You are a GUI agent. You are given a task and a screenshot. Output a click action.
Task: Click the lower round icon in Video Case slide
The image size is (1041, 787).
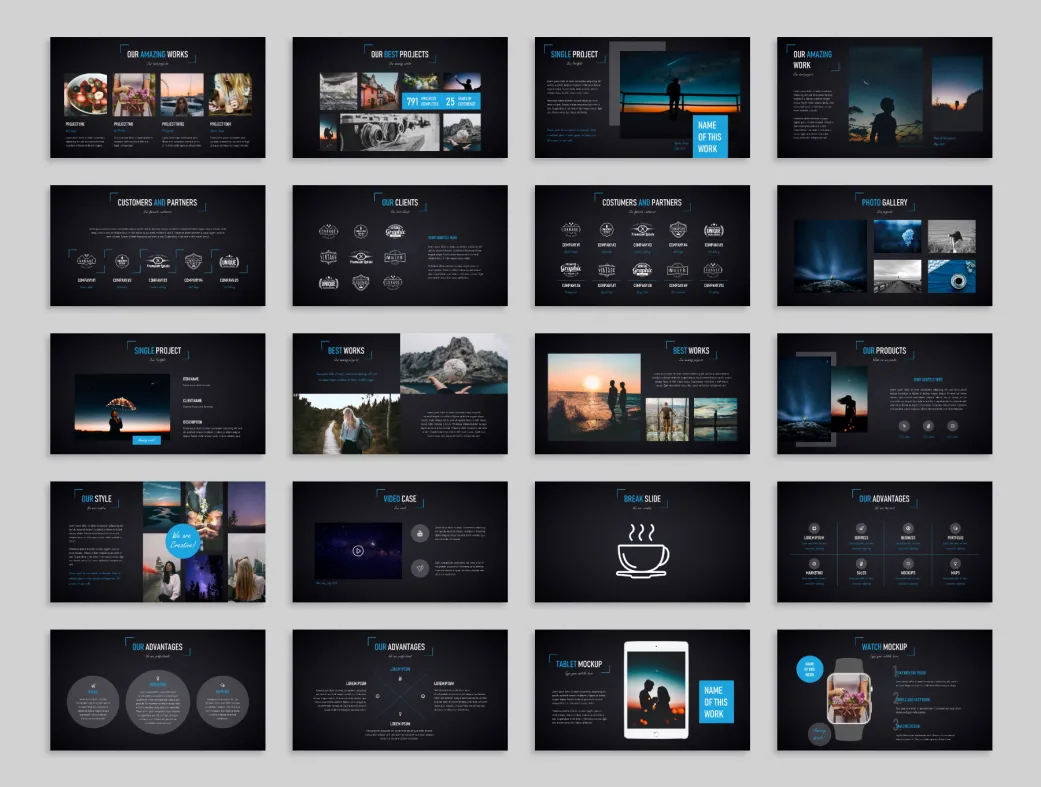coord(419,568)
